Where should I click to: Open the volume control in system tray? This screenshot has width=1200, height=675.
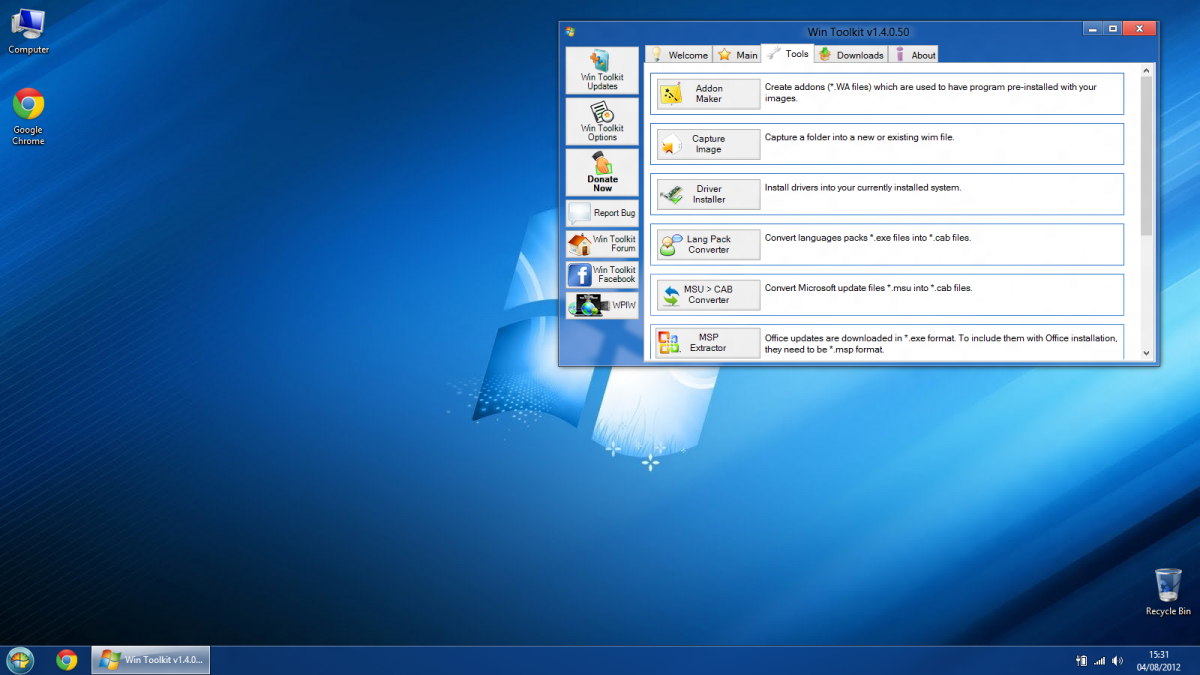1116,660
